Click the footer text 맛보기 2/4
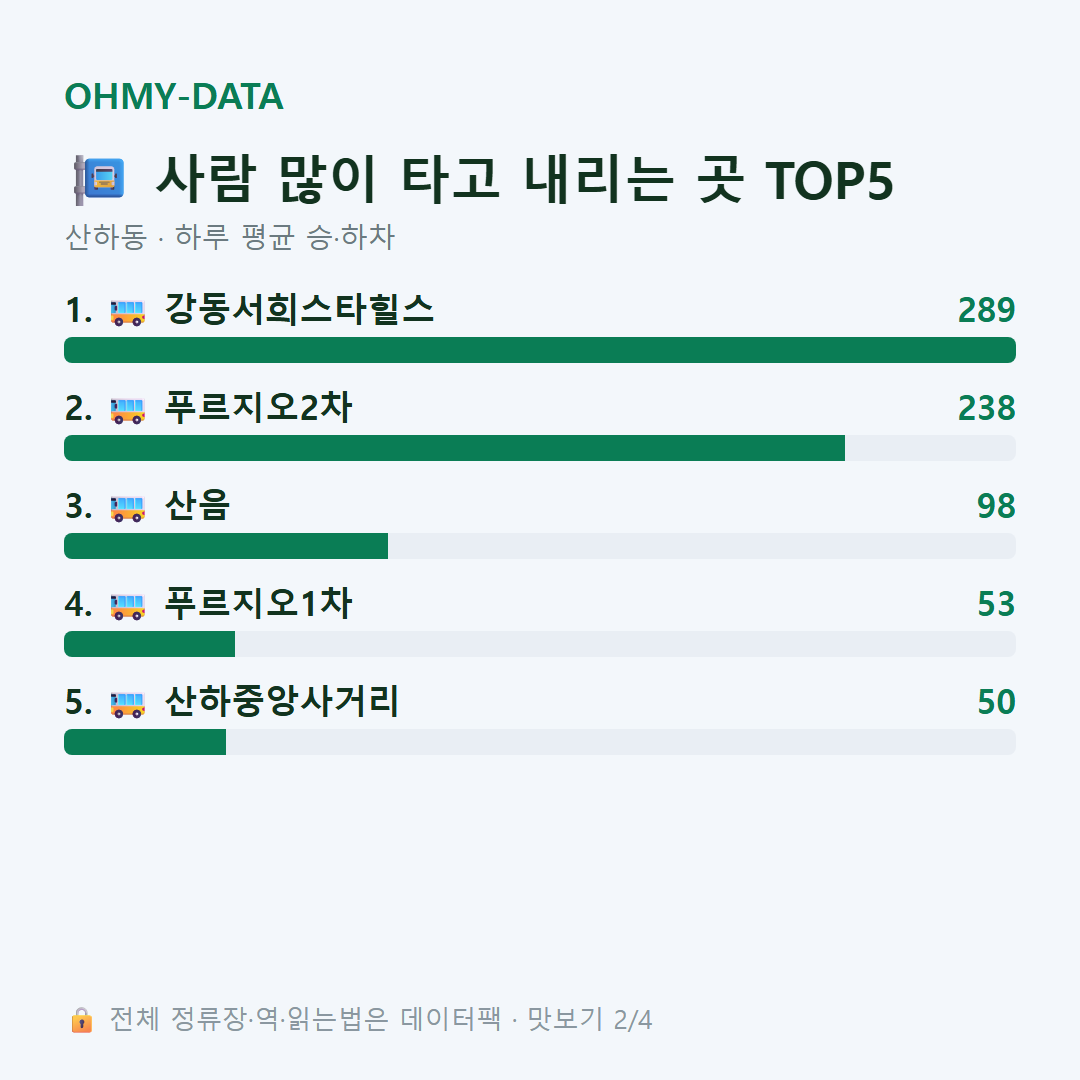1080x1080 pixels. 590,1019
